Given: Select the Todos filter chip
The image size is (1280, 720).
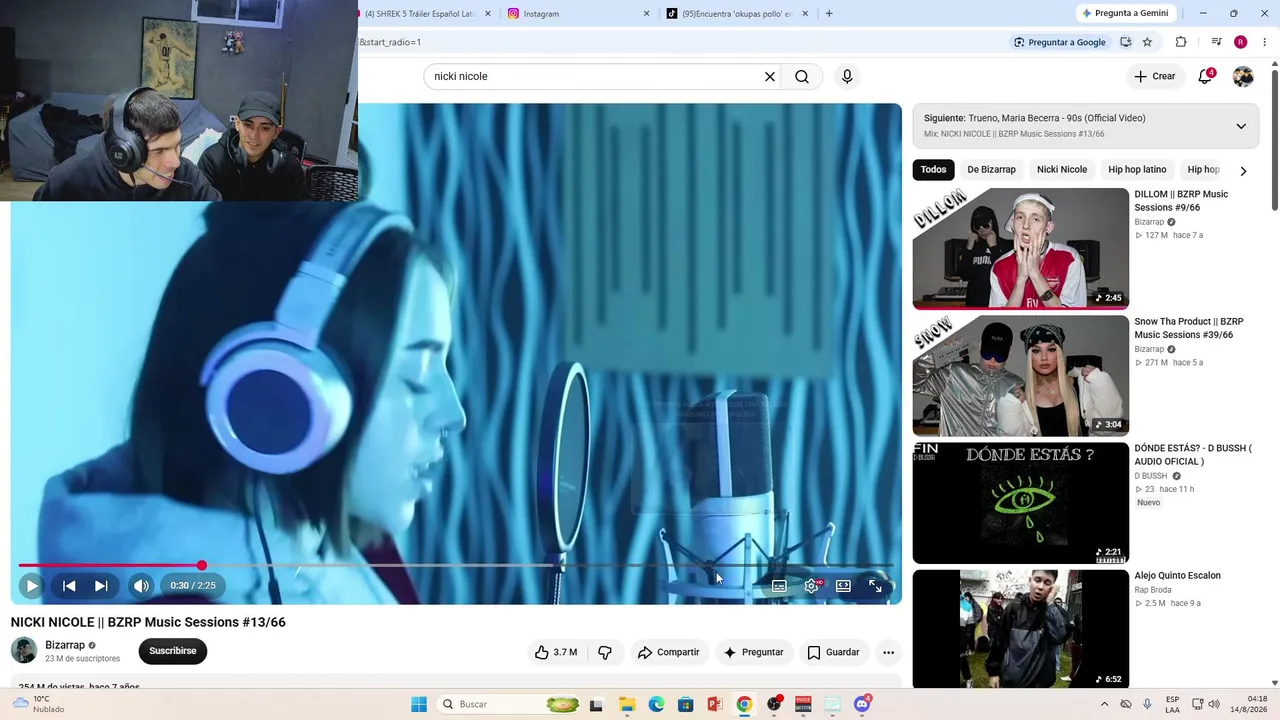Looking at the screenshot, I should (x=933, y=170).
